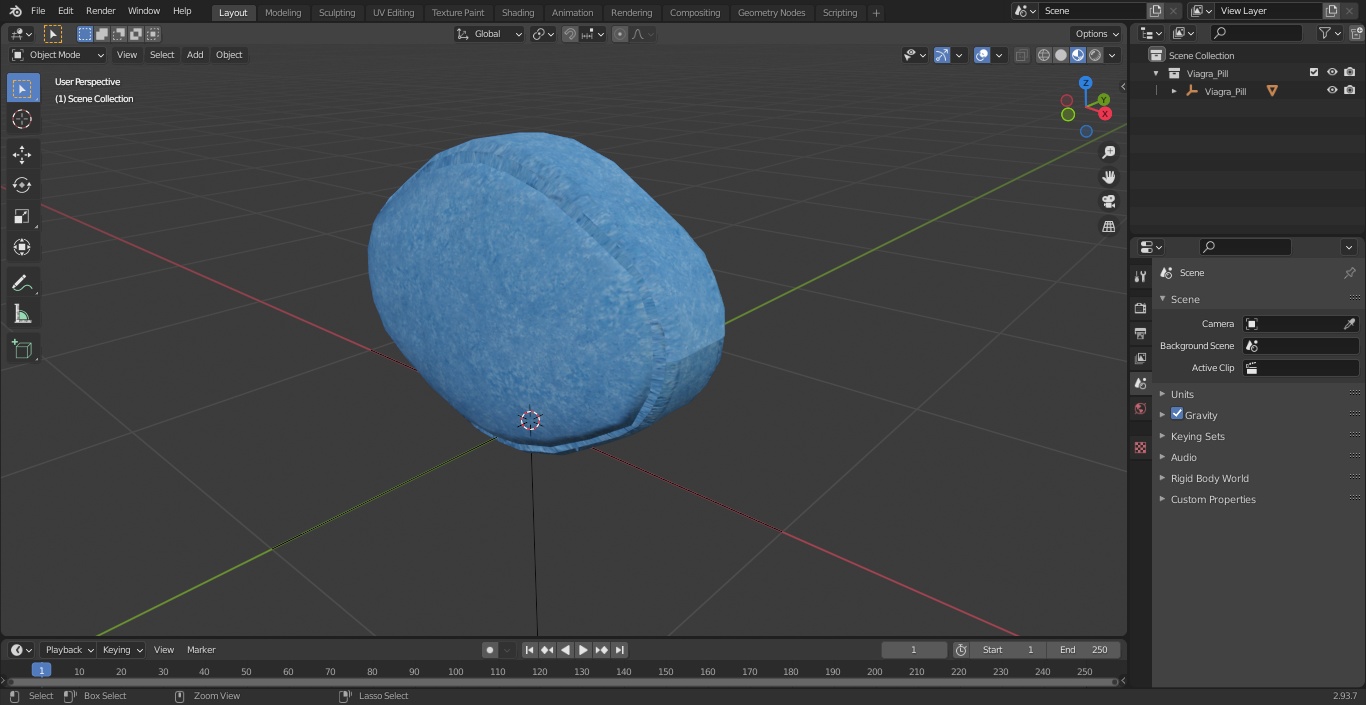Screen dimensions: 1366x705
Task: Switch perspective/orthographic grid icon
Action: pyautogui.click(x=1108, y=227)
